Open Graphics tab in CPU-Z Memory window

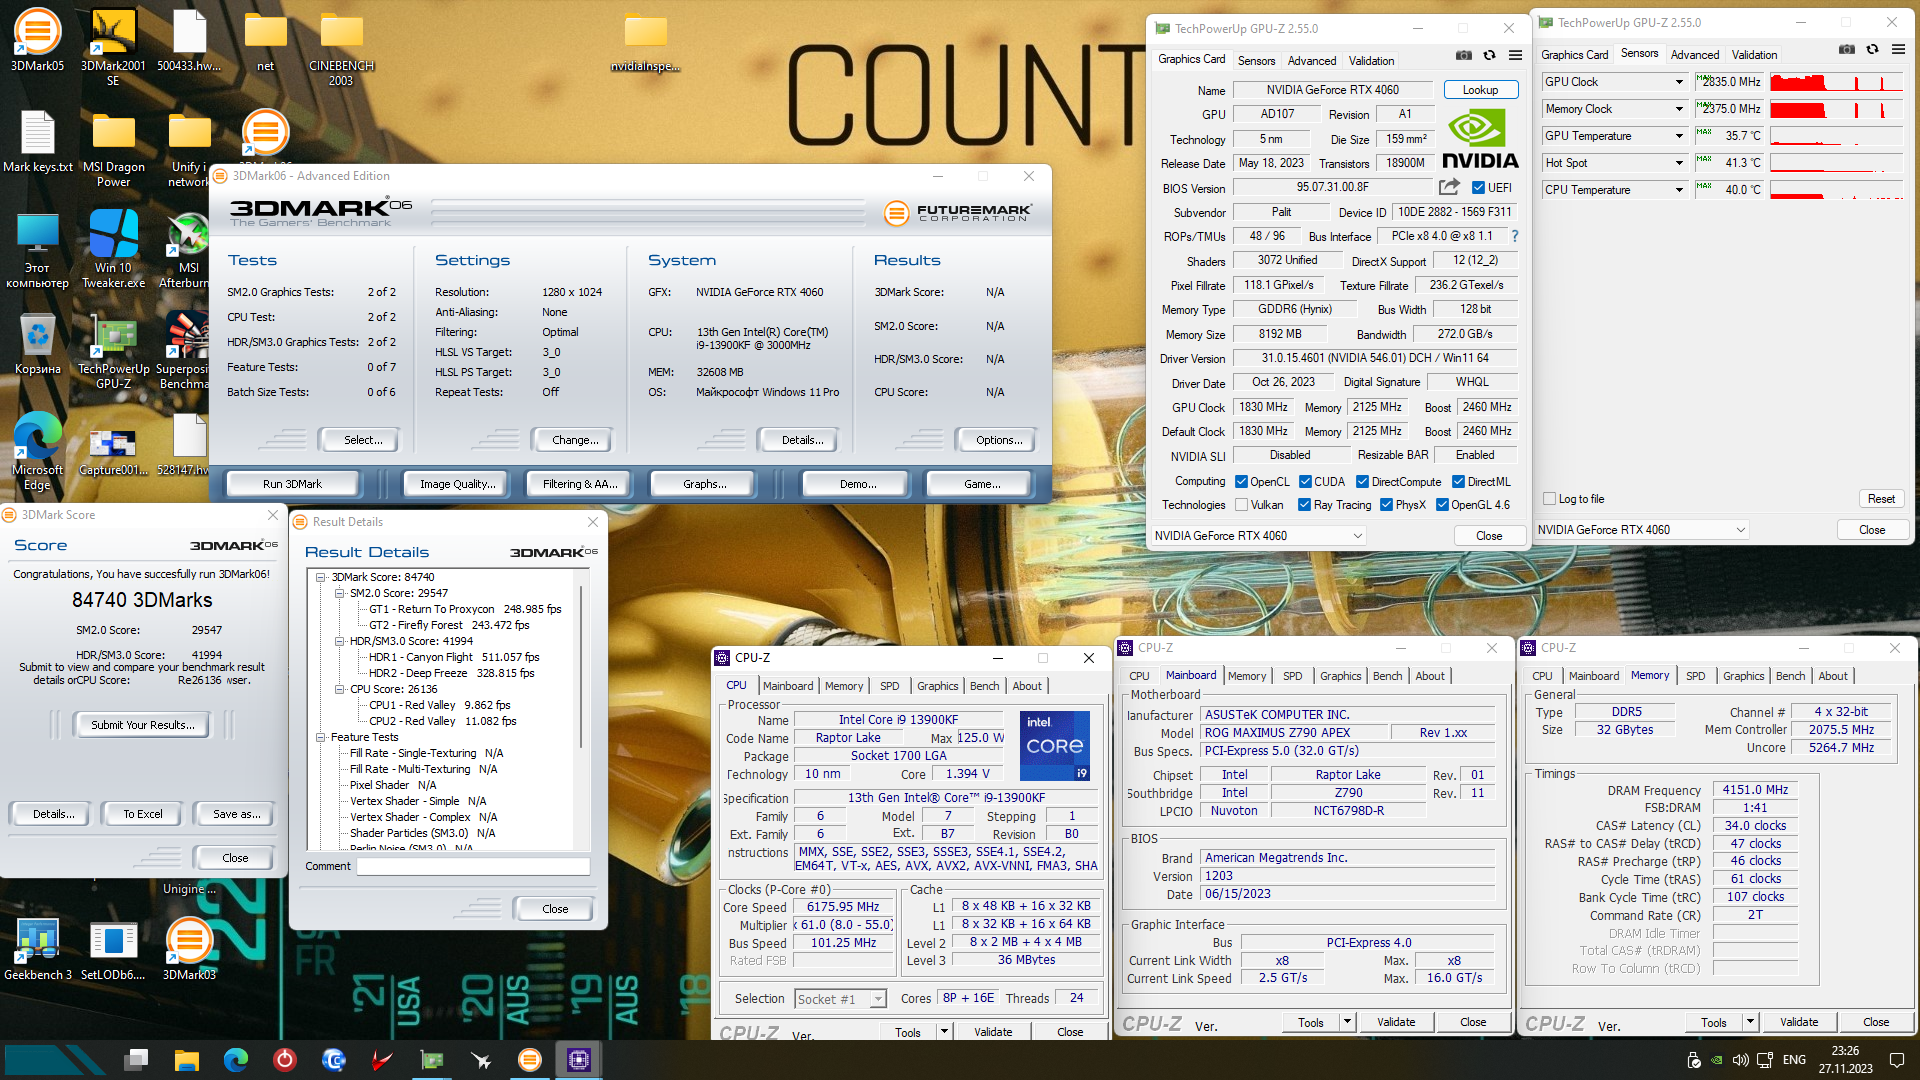click(1743, 676)
